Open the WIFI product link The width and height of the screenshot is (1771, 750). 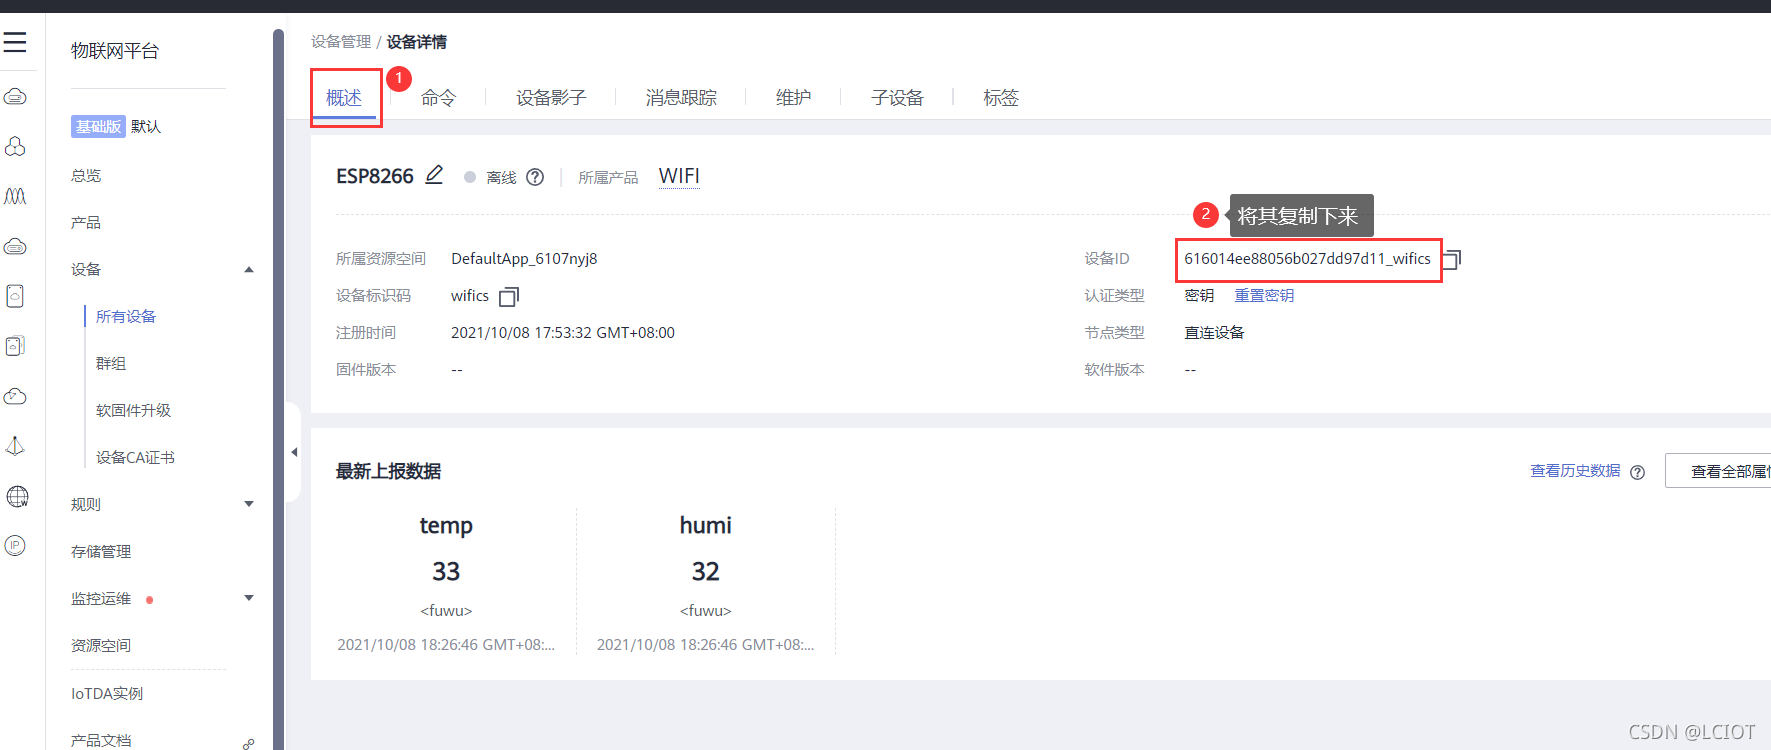coord(679,176)
